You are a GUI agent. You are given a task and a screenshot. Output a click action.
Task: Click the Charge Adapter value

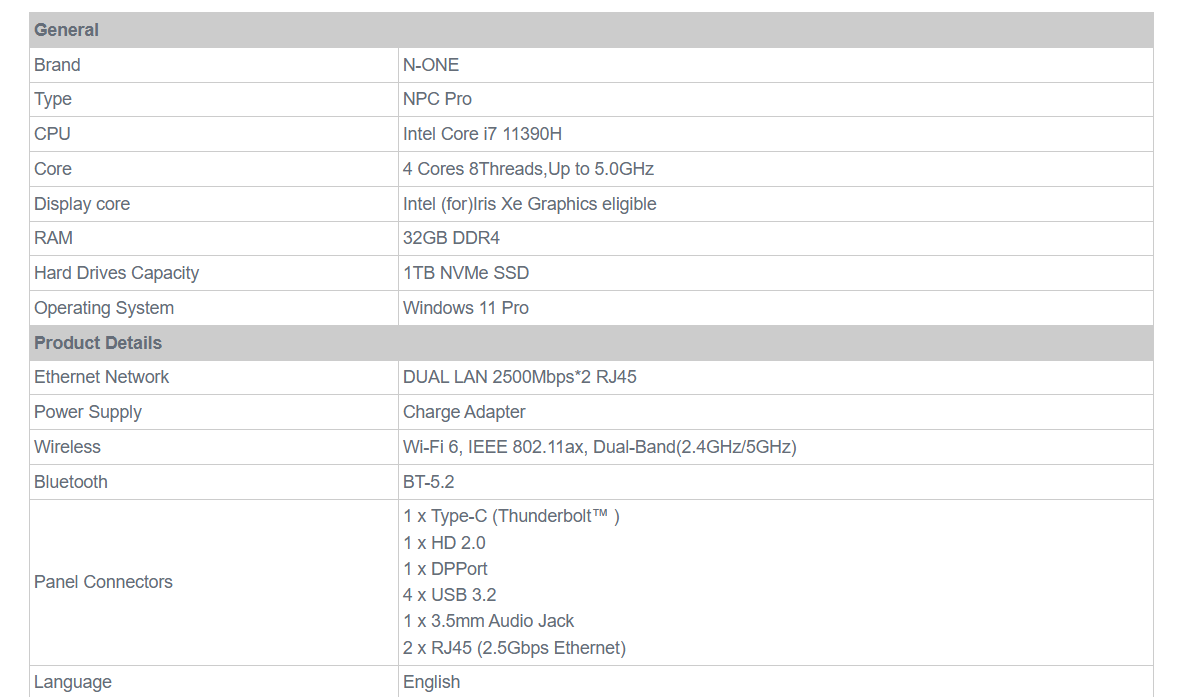pos(464,412)
